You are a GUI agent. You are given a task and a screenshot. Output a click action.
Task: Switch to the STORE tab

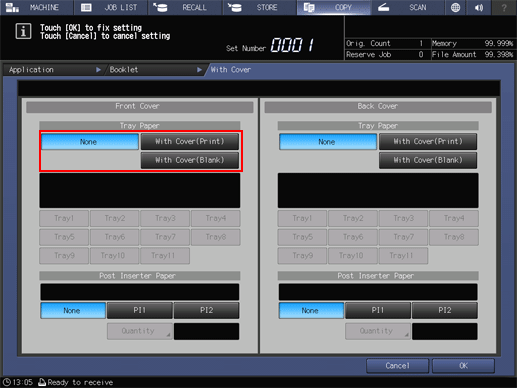(x=260, y=7)
